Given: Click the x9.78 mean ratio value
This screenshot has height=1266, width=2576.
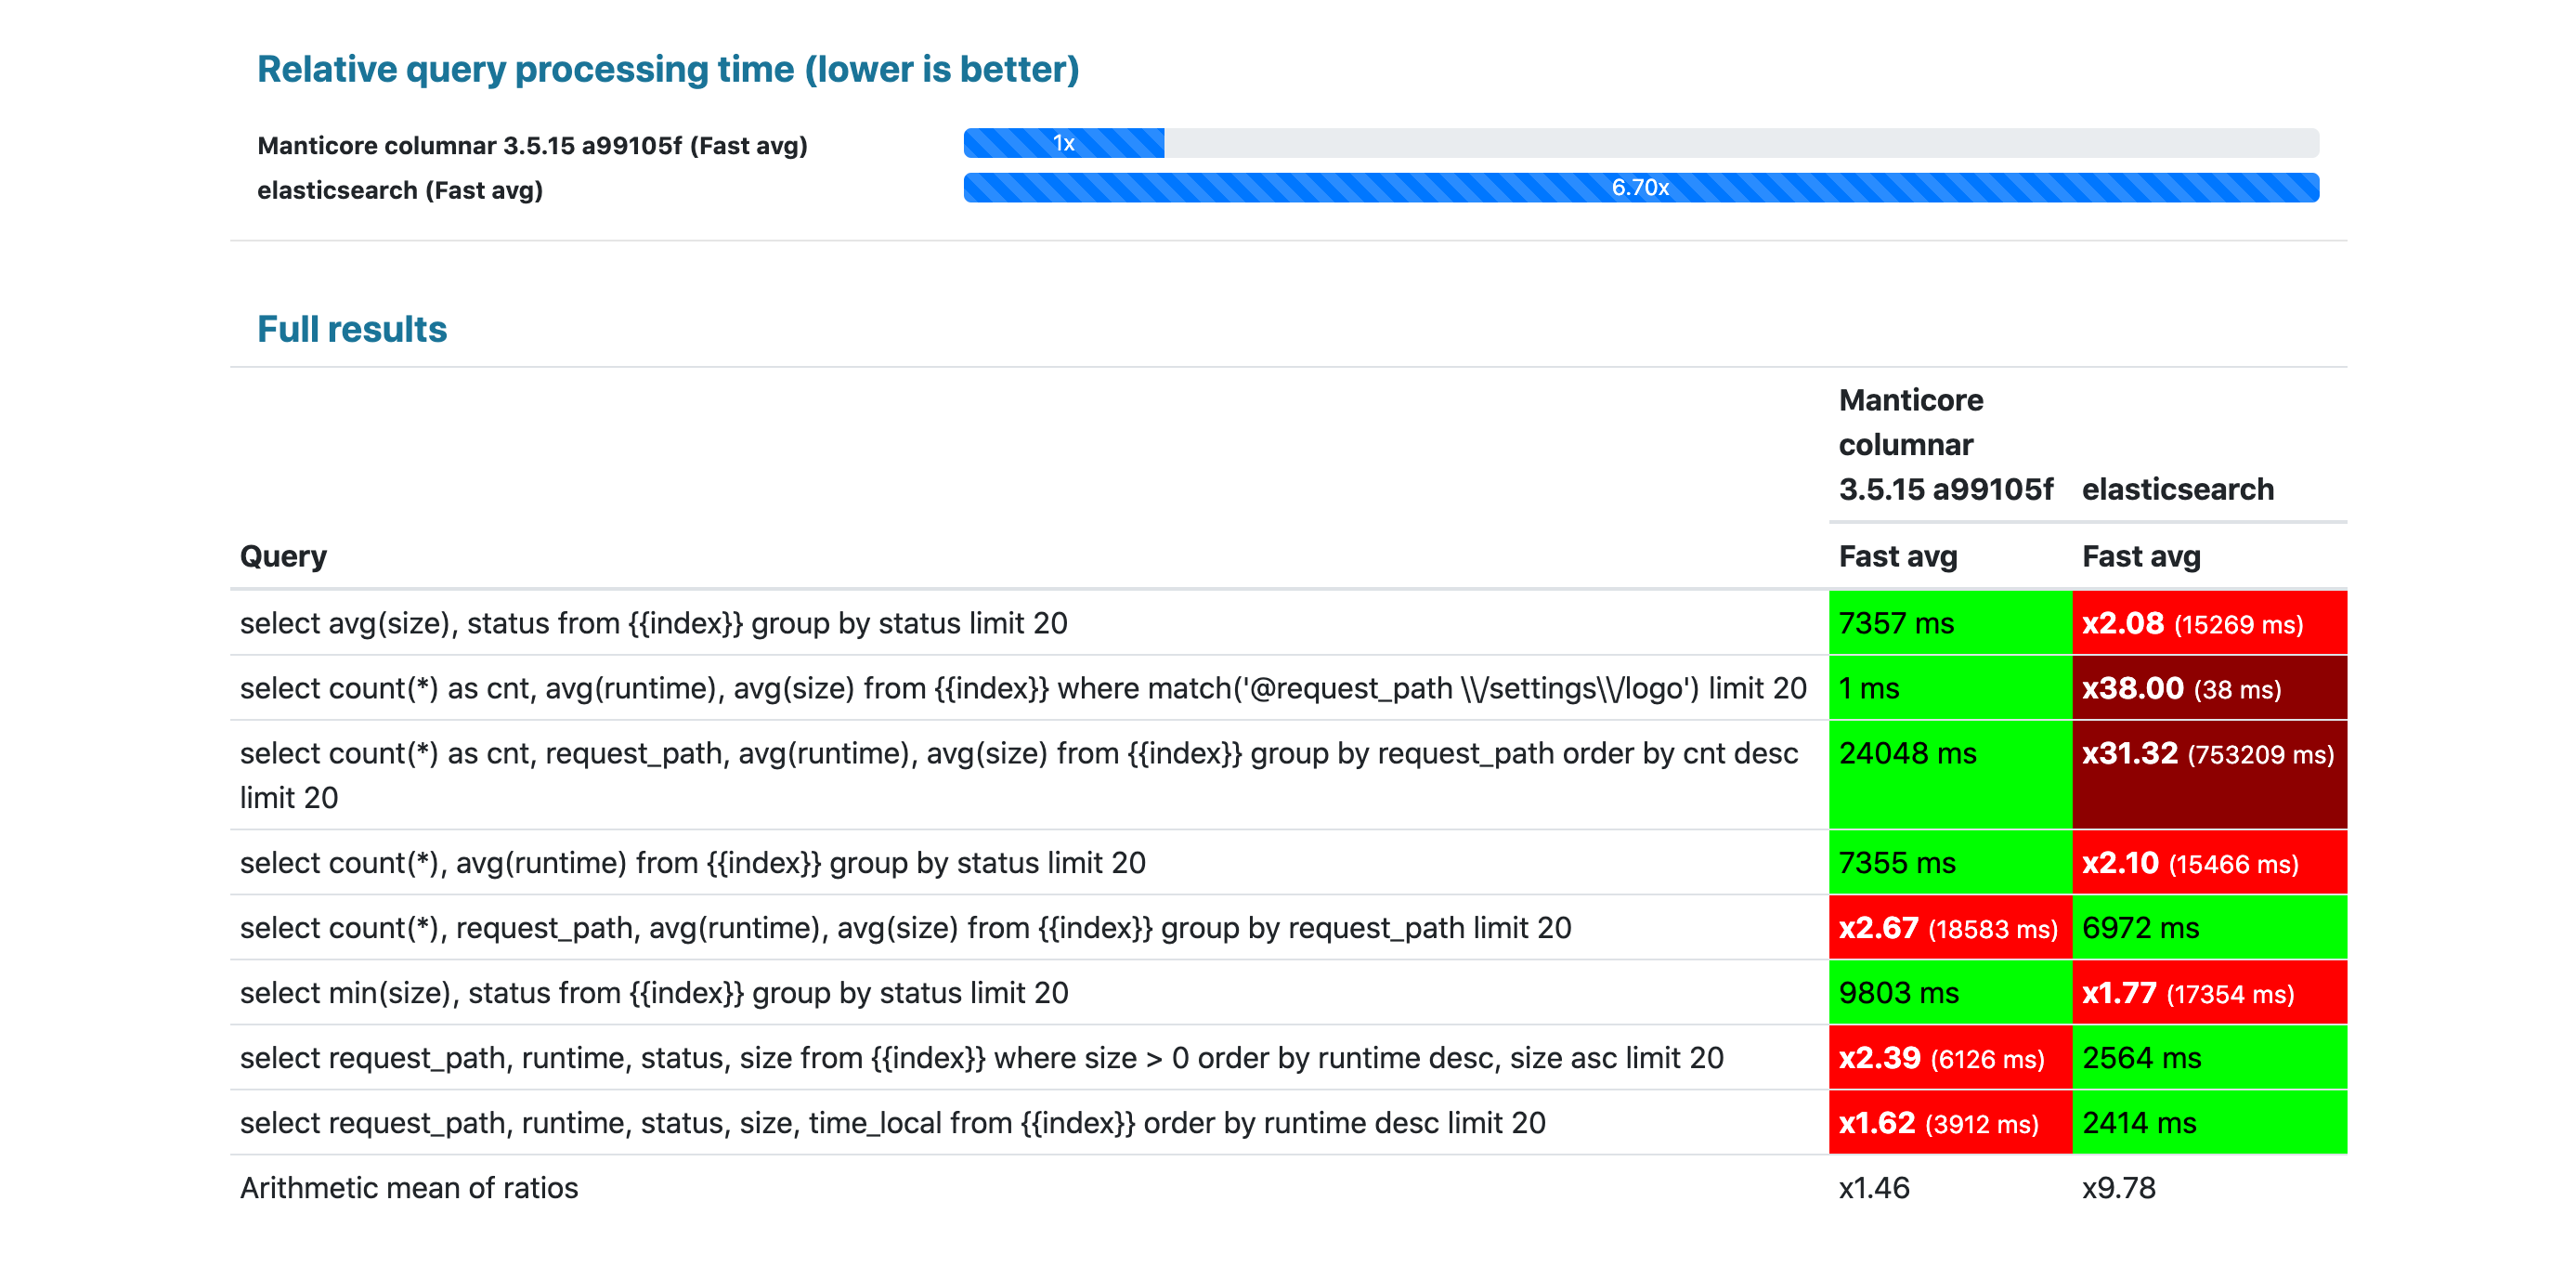Looking at the screenshot, I should tap(2118, 1188).
